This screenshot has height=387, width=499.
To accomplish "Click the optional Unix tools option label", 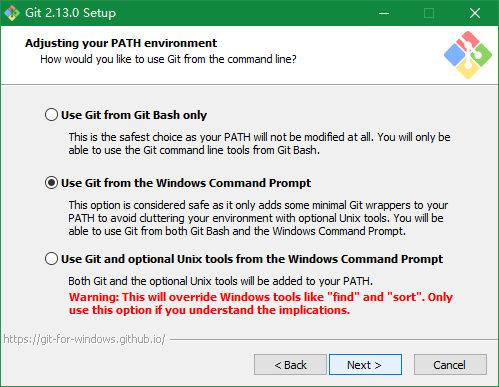I will [252, 259].
